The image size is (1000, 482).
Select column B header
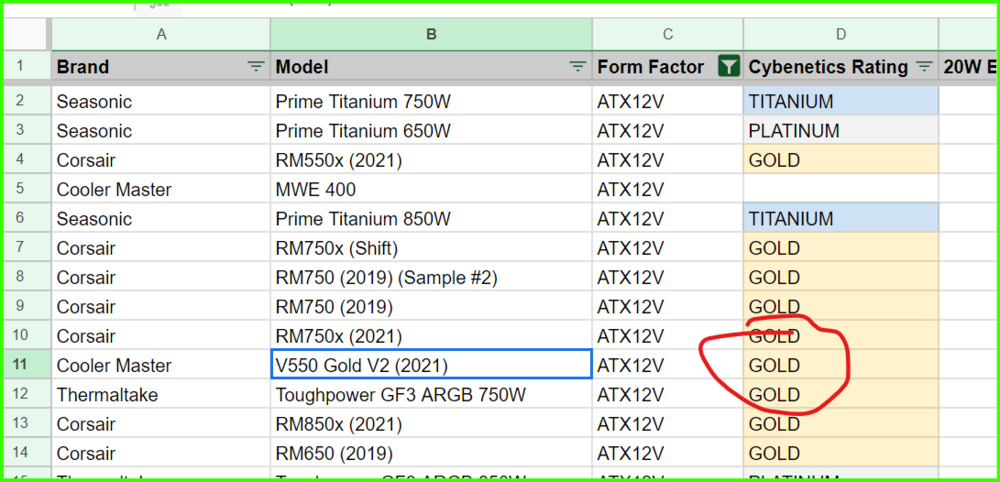431,34
